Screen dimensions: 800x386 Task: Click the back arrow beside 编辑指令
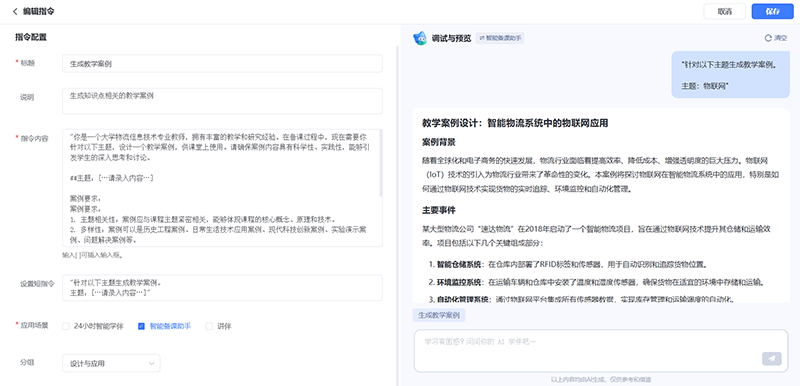(15, 11)
